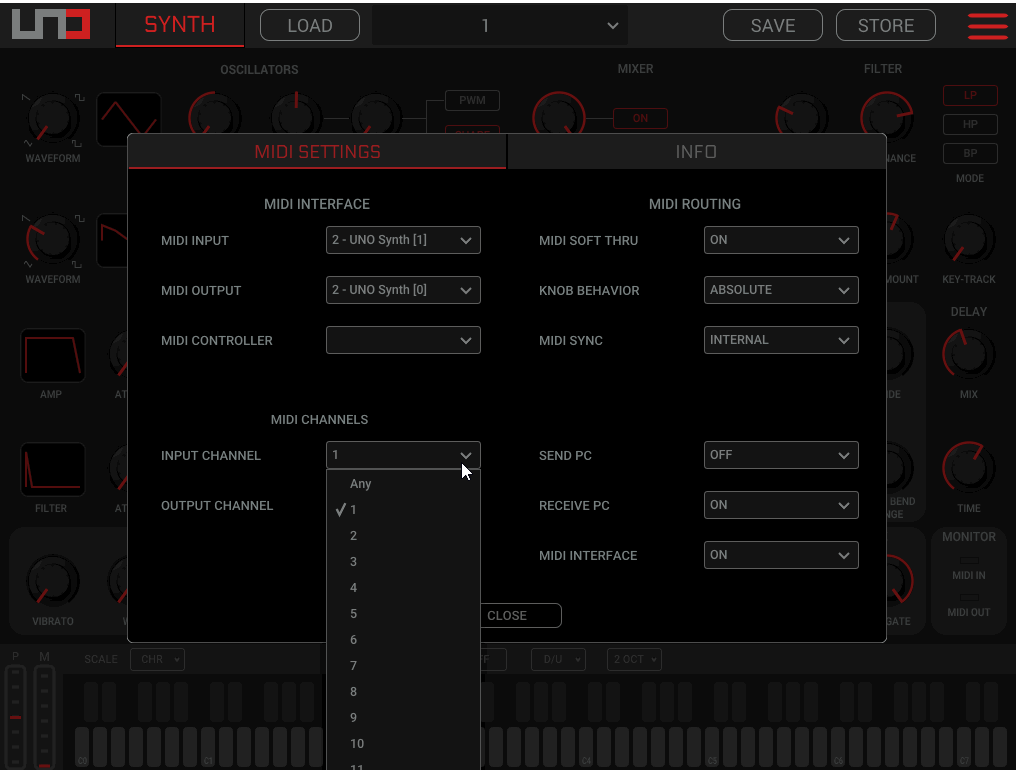Click the KEY-TRACK knob
1016x770 pixels.
tap(969, 240)
